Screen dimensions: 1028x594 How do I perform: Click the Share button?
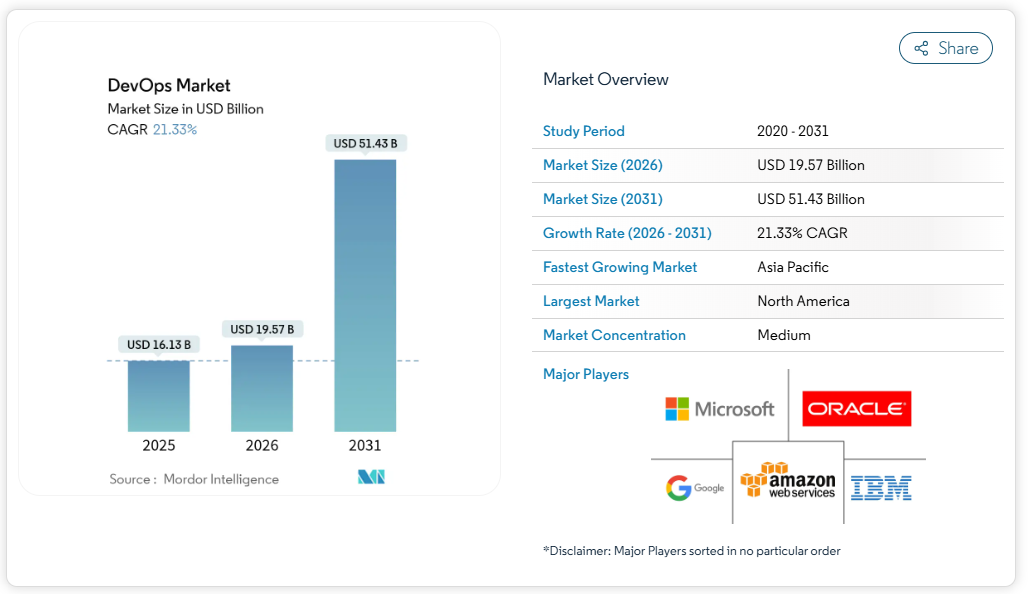pos(945,48)
